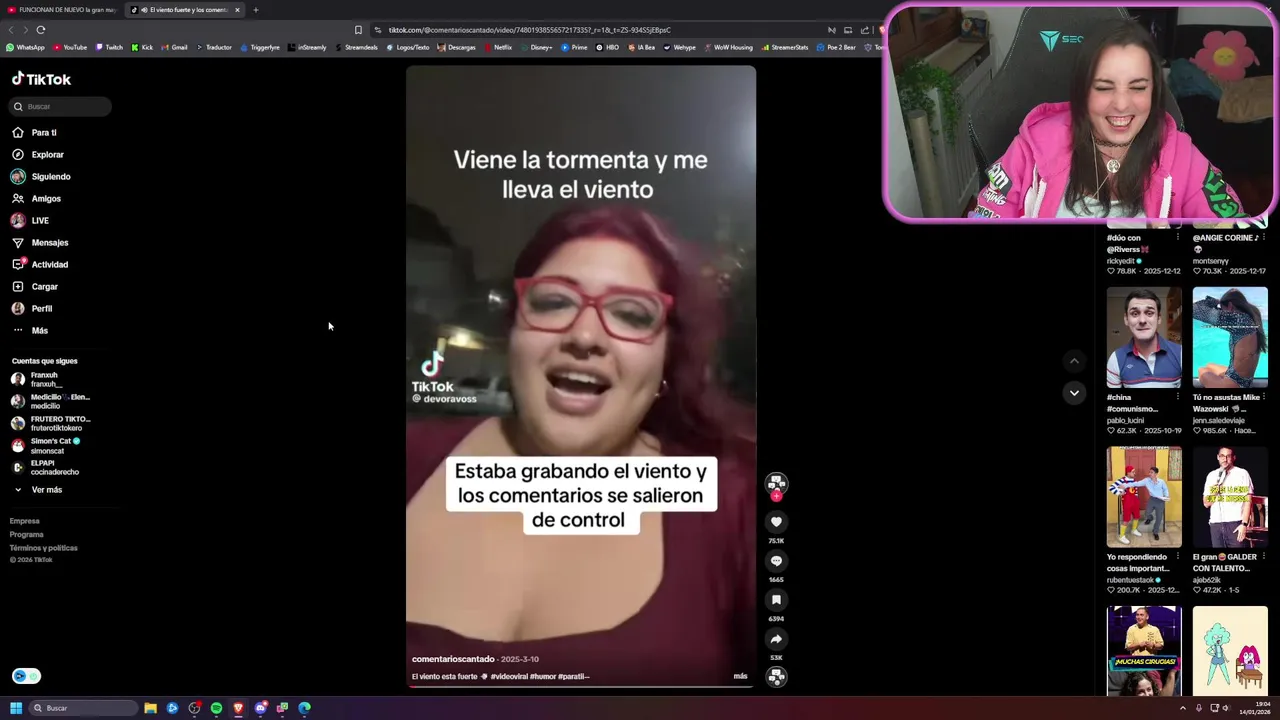Reload the page with refresh icon
Image resolution: width=1280 pixels, height=720 pixels.
tap(40, 30)
